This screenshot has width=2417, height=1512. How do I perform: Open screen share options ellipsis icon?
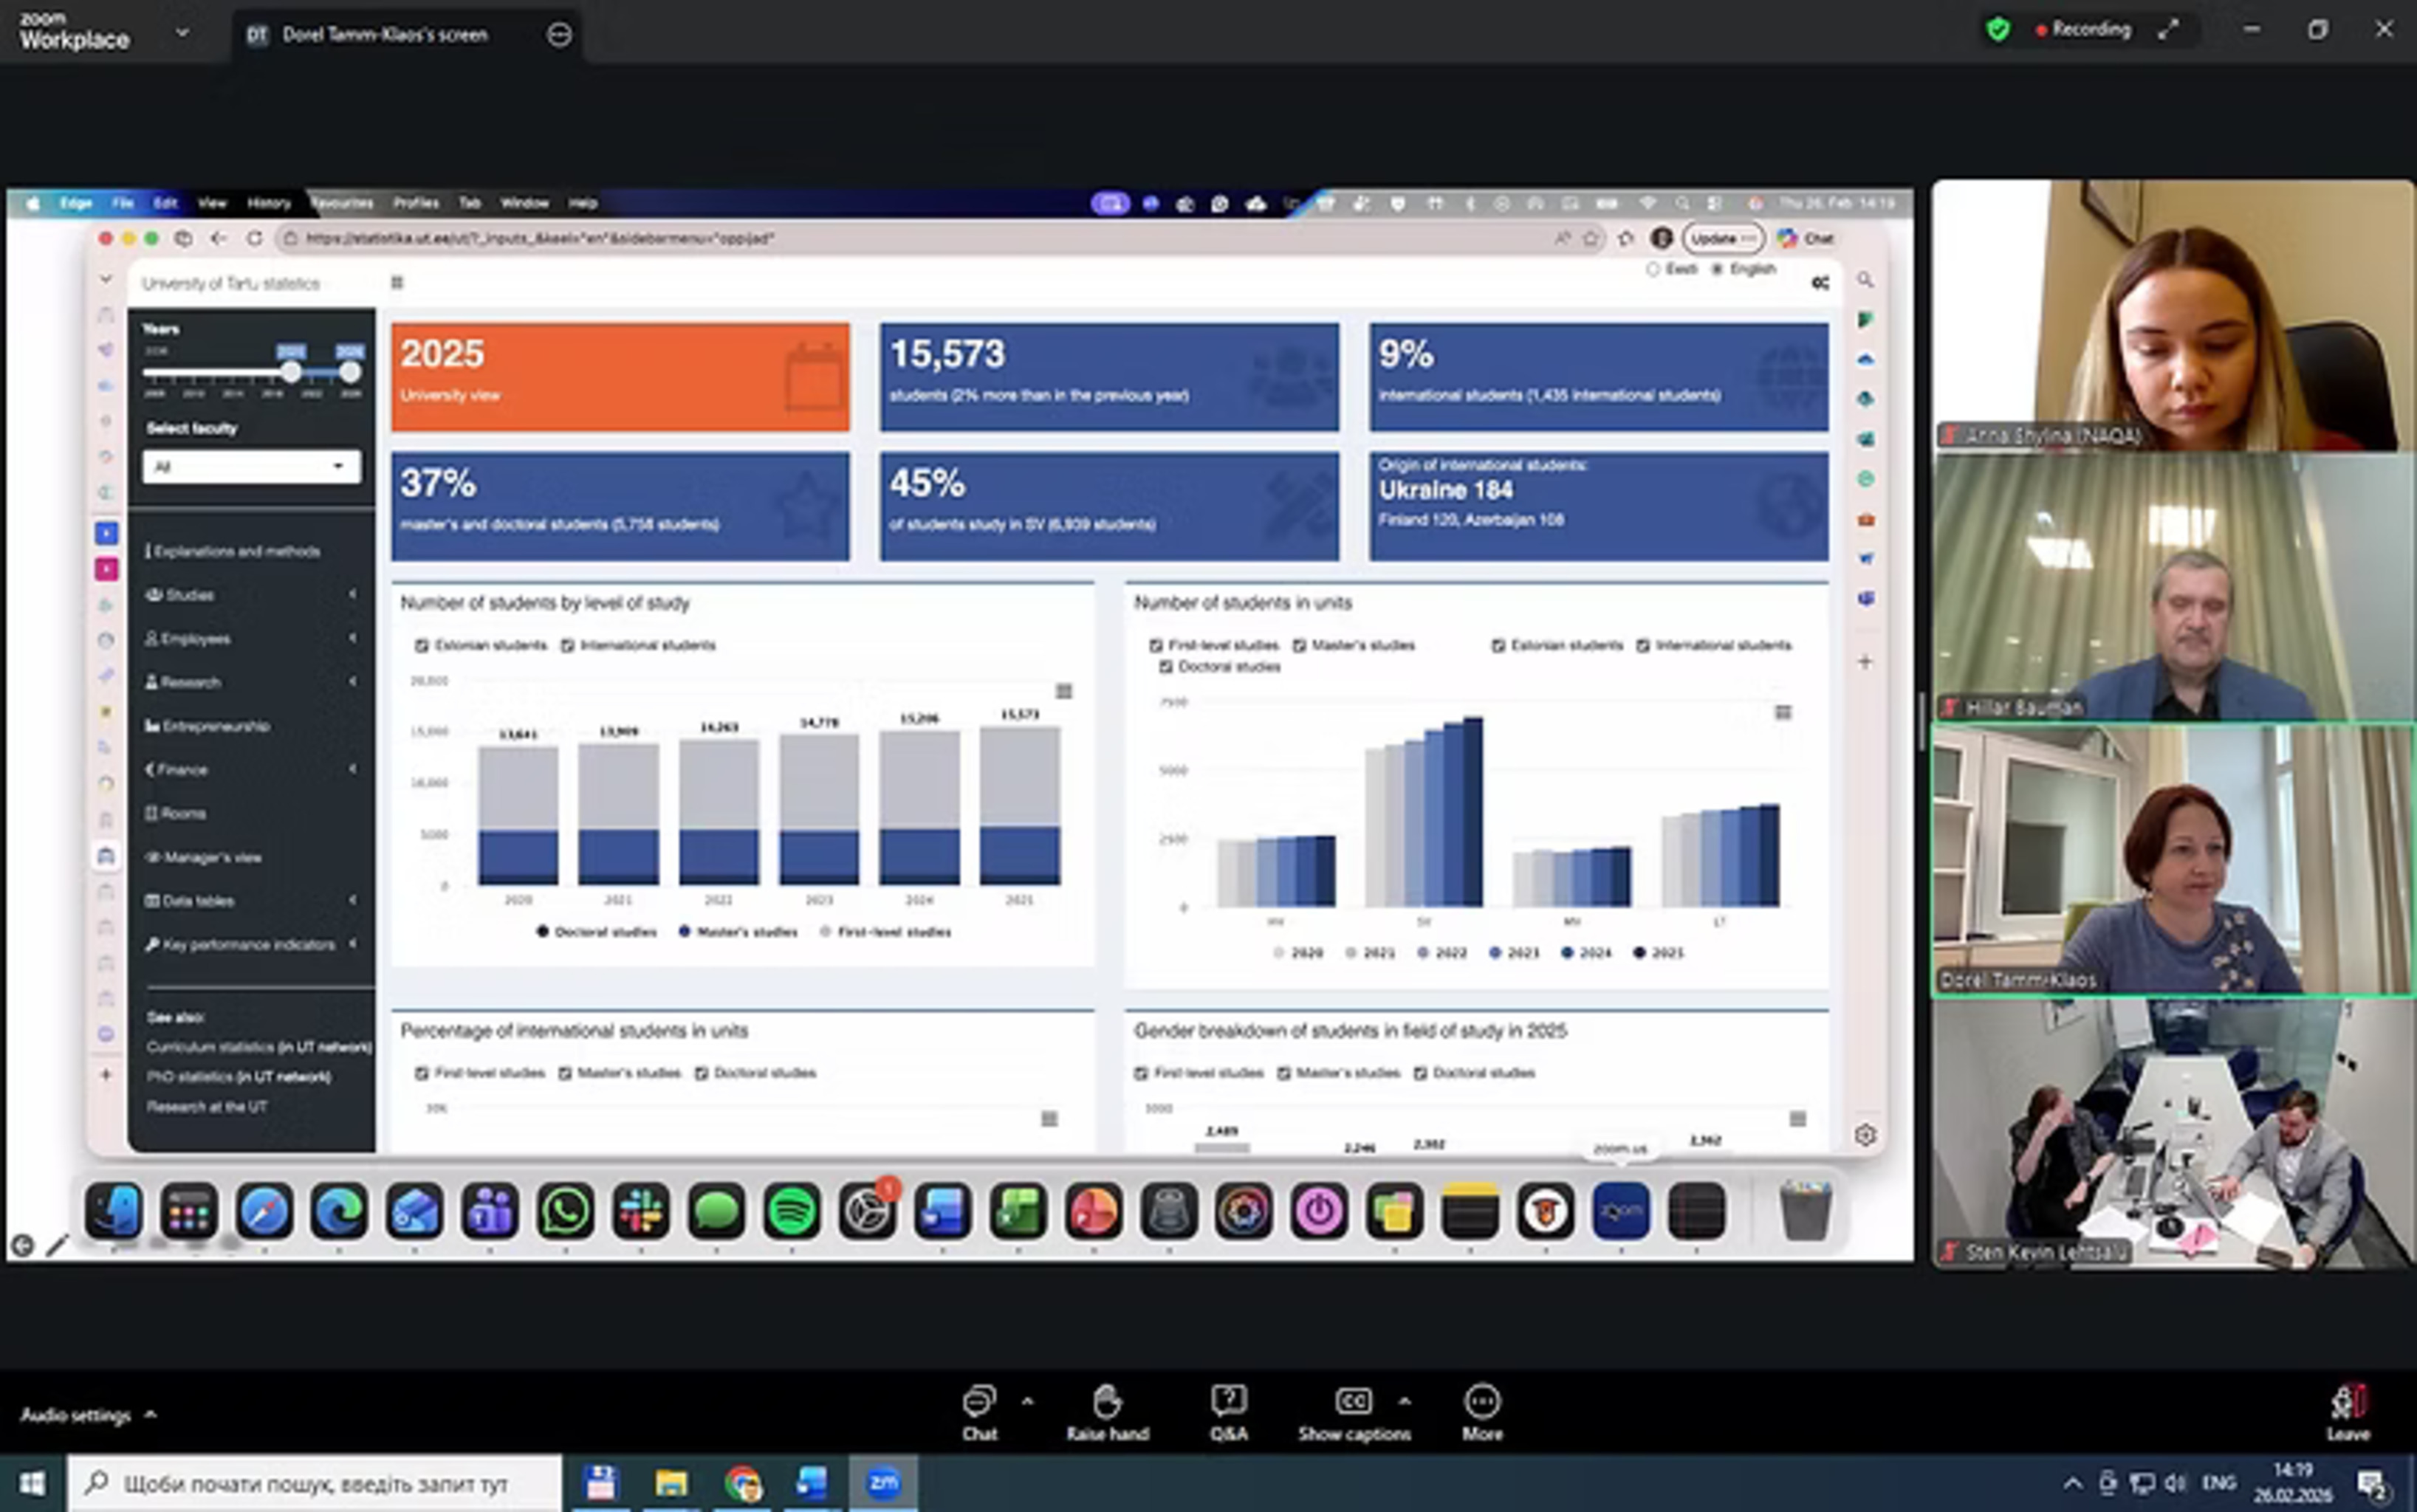(559, 35)
